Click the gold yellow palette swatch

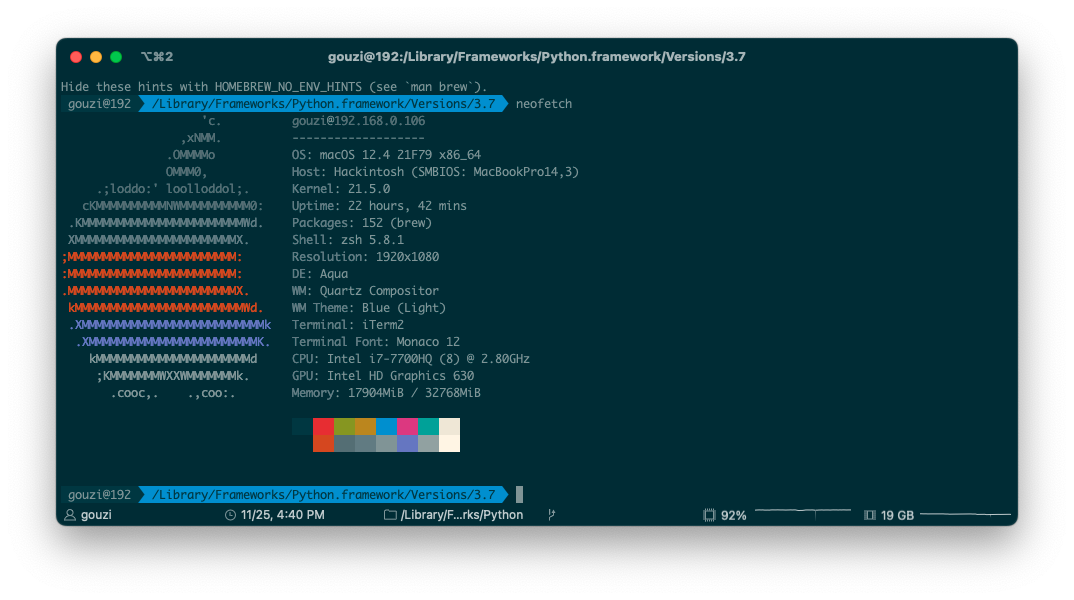pos(365,427)
